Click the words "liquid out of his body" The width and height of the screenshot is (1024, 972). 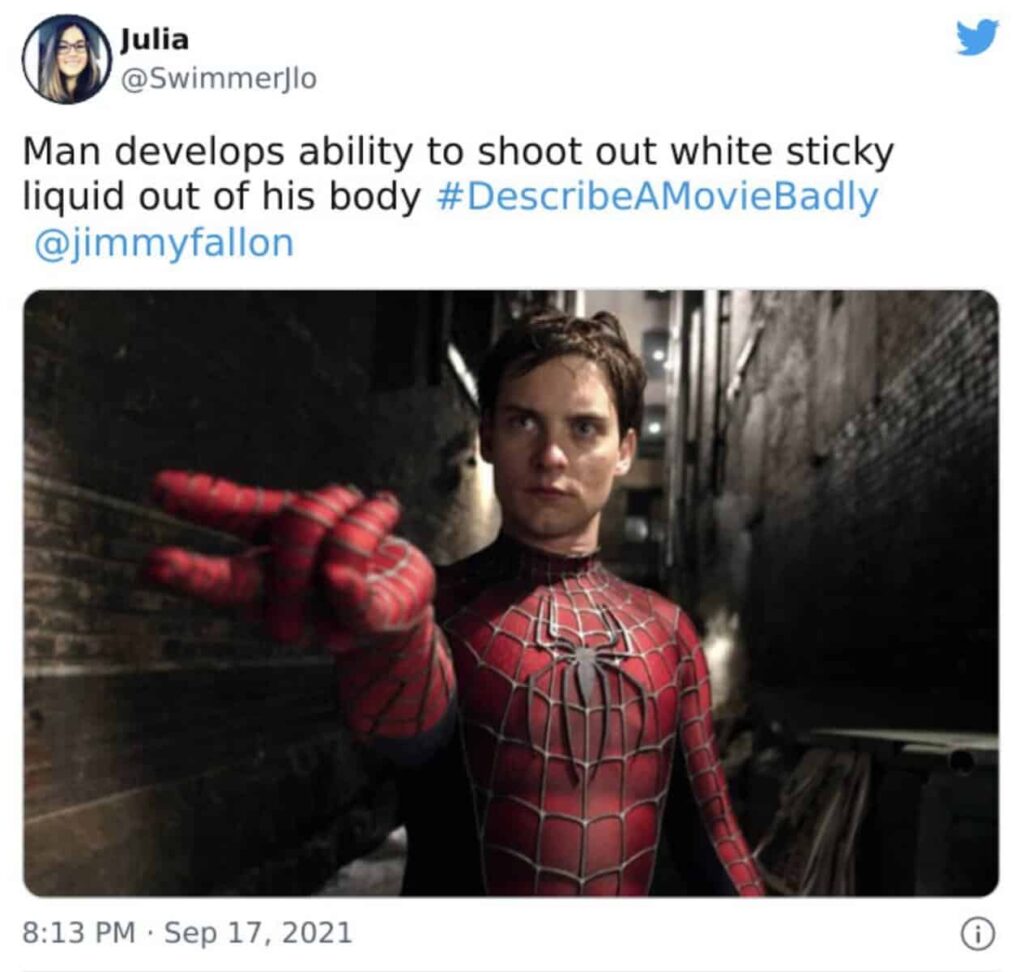click(x=222, y=197)
